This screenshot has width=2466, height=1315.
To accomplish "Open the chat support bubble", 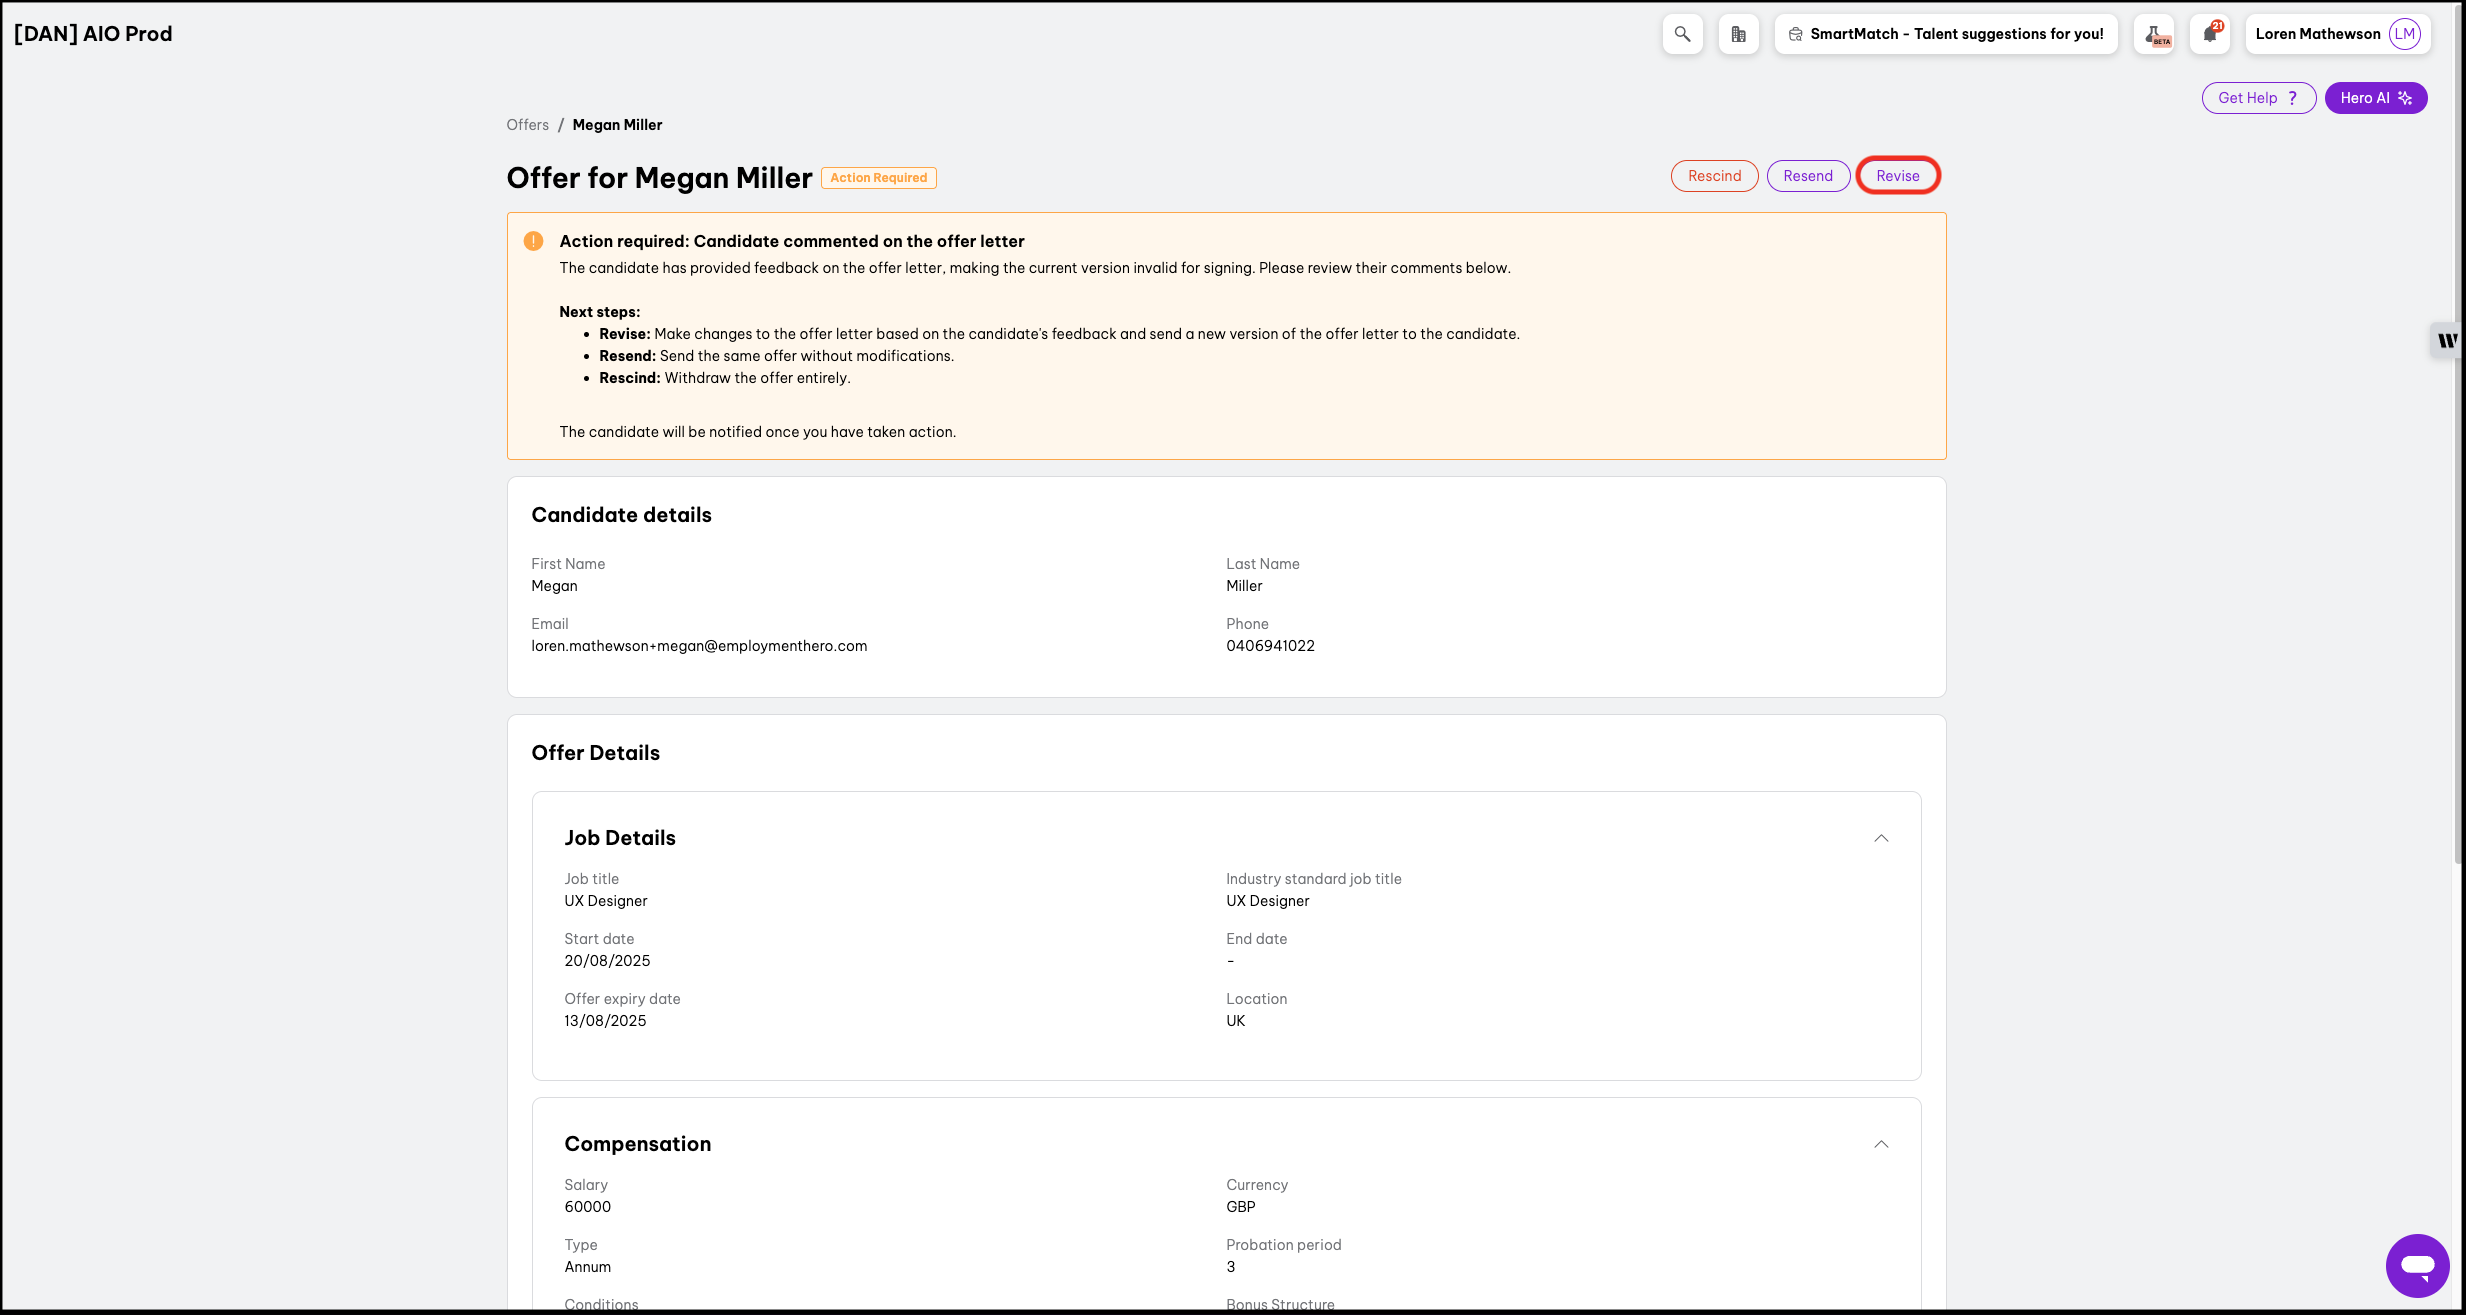I will pos(2417,1265).
